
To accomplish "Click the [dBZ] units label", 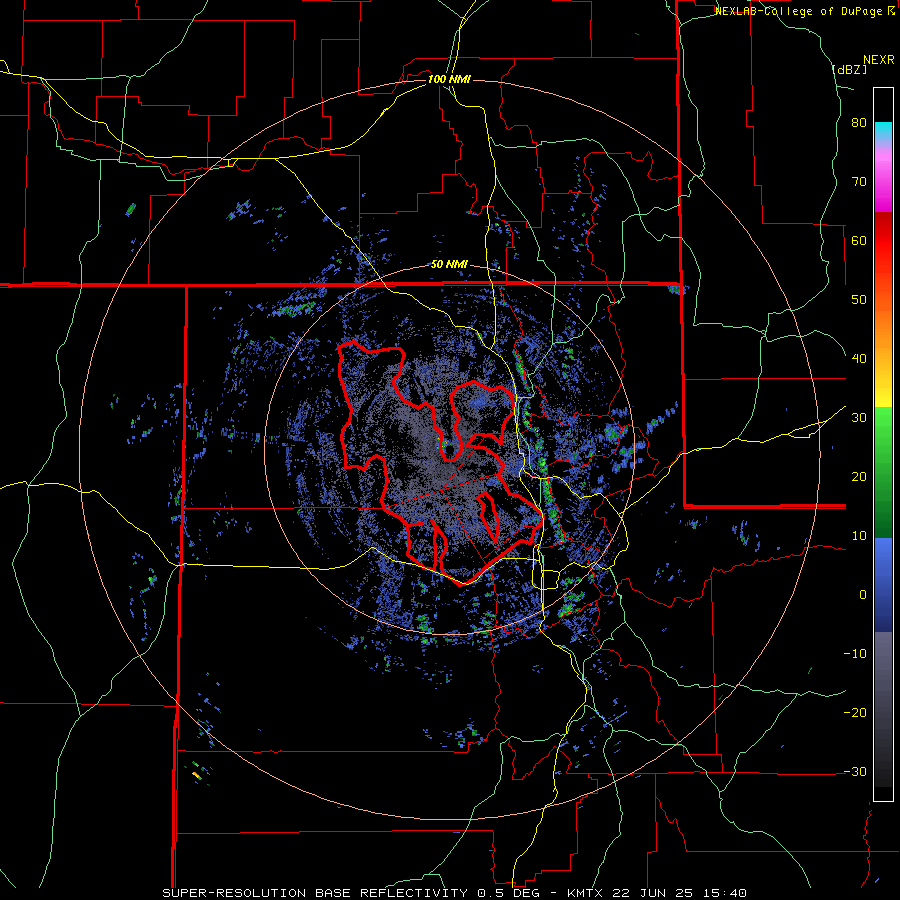I will coord(849,69).
